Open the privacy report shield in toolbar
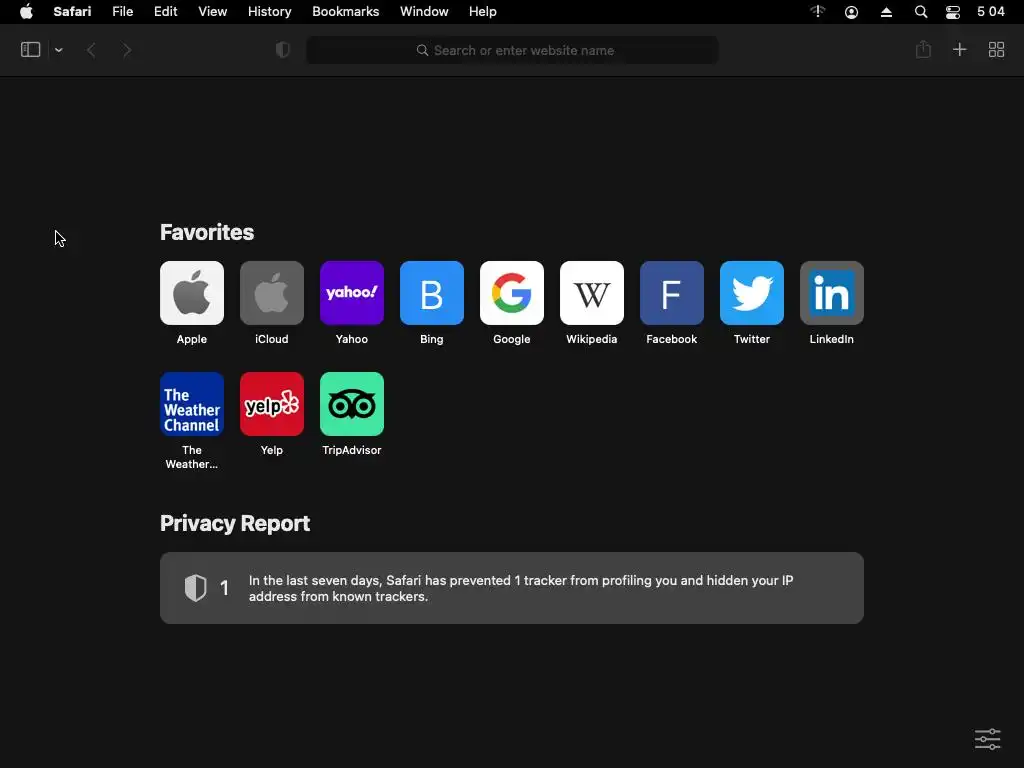 click(283, 50)
